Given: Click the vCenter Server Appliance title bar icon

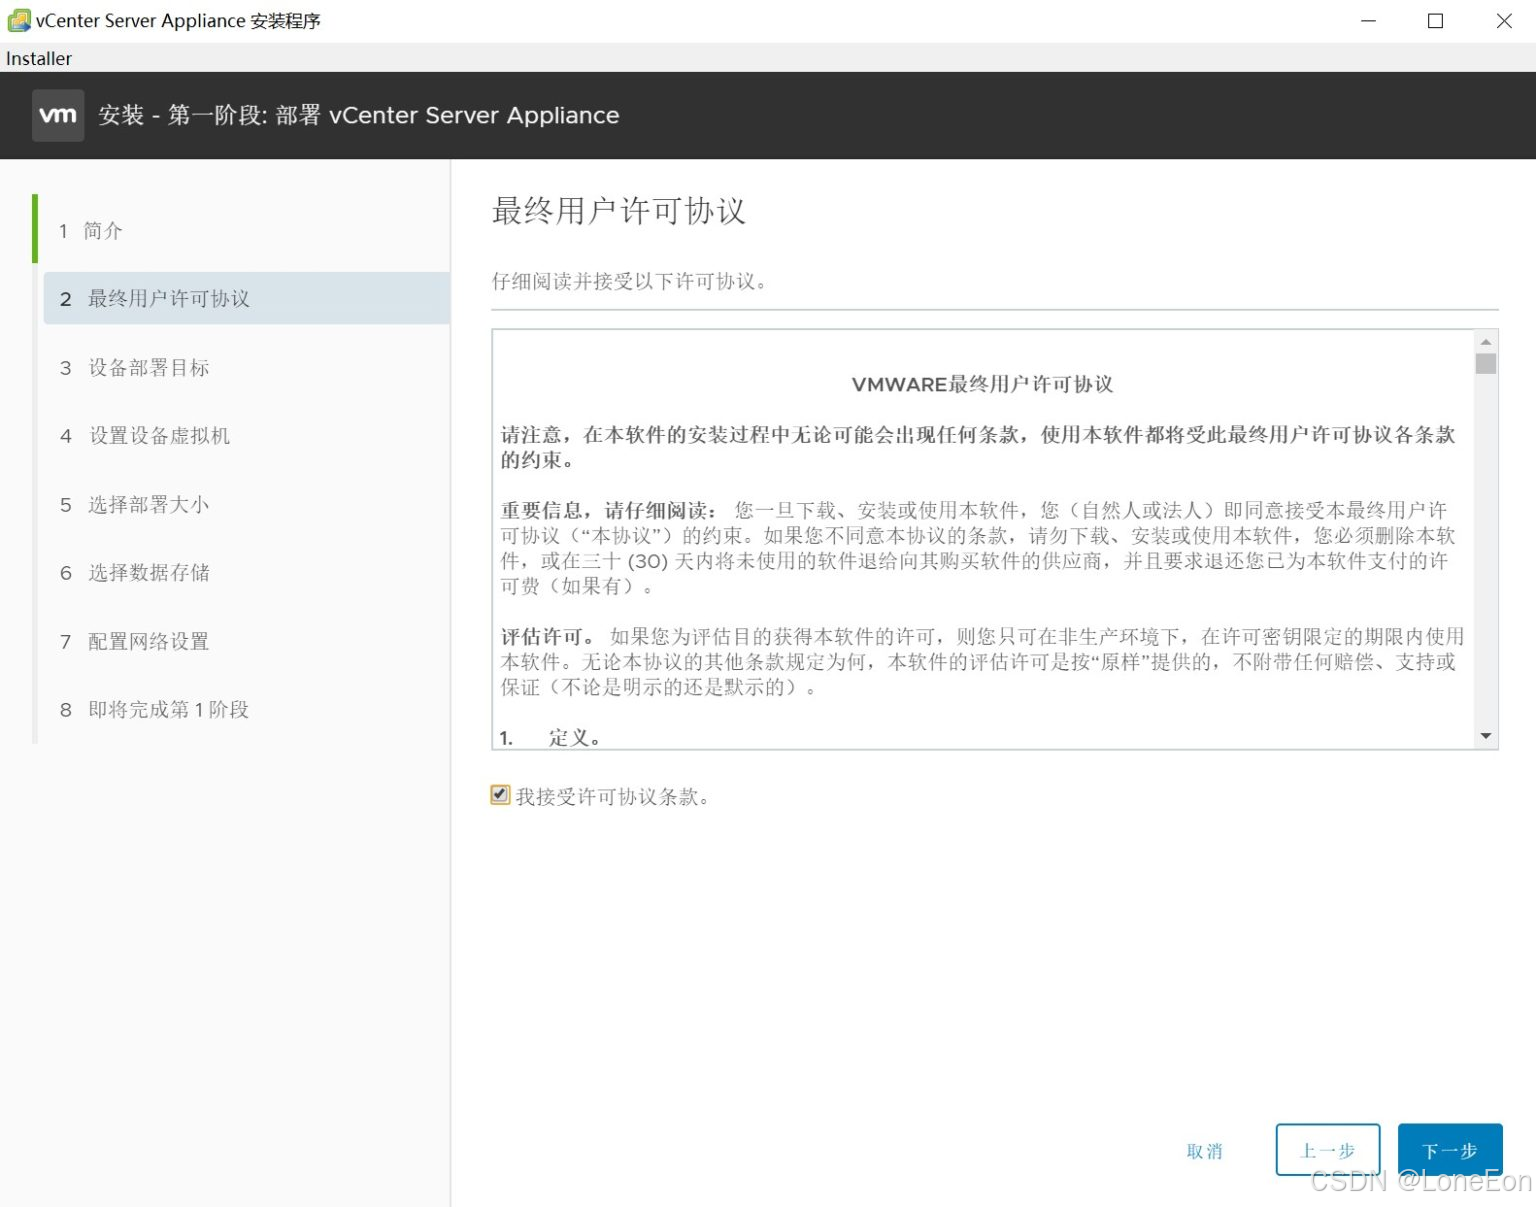Looking at the screenshot, I should (x=19, y=20).
